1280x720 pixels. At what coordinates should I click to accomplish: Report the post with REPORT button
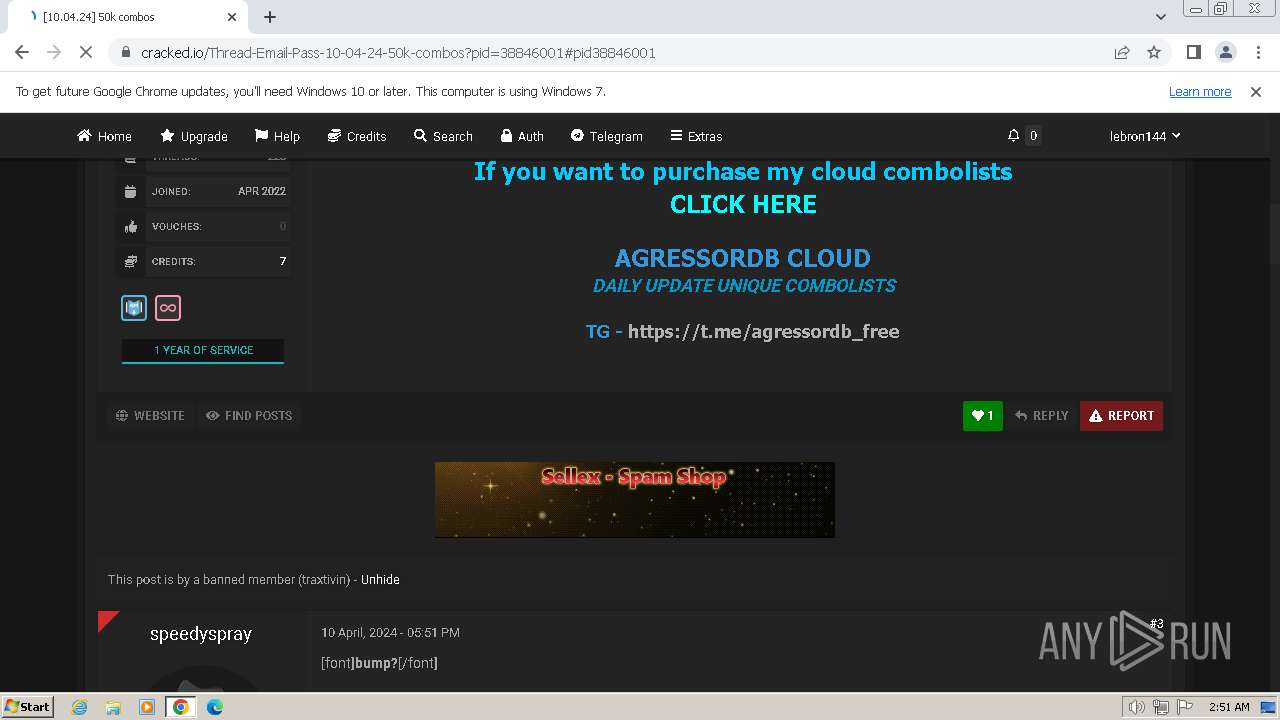tap(1121, 416)
